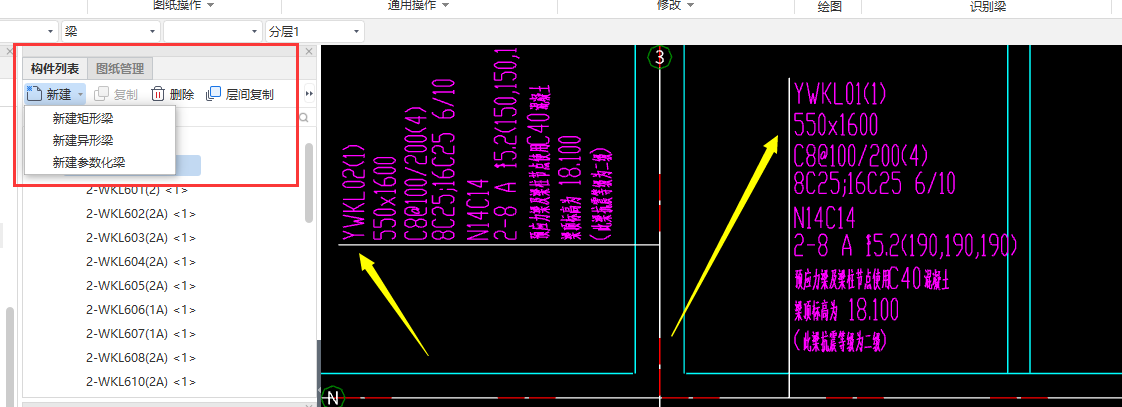Viewport: 1122px width, 407px height.
Task: Click the 新建 new component button
Action: click(54, 94)
